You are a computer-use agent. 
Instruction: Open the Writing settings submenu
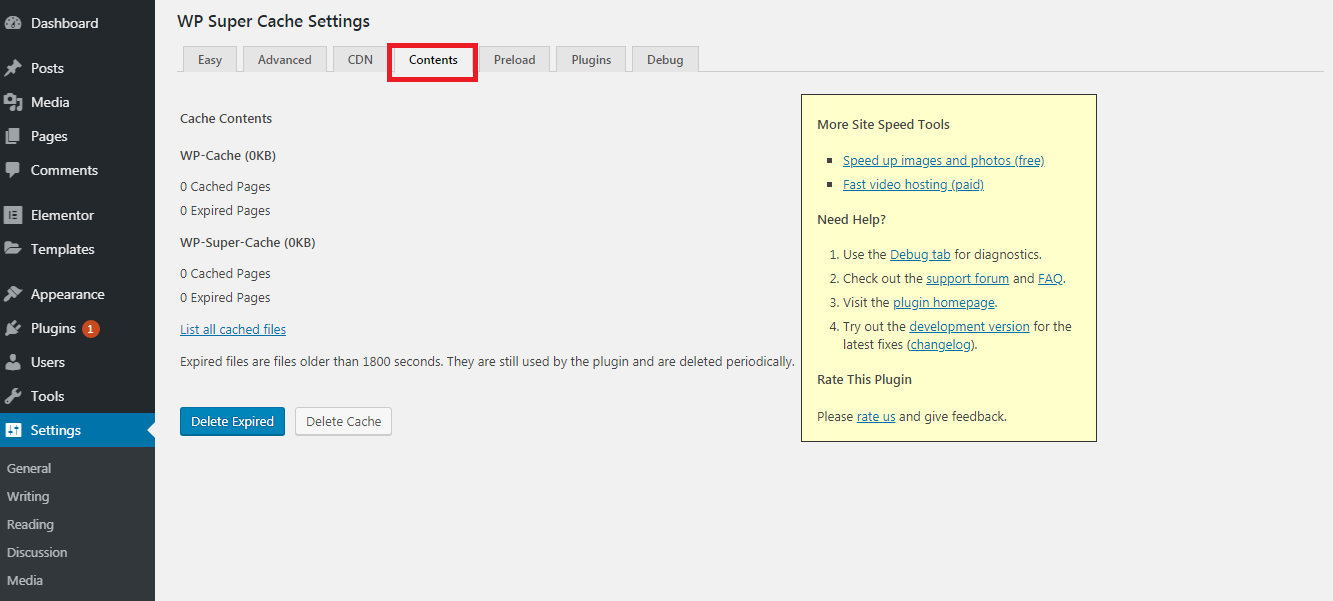tap(28, 496)
